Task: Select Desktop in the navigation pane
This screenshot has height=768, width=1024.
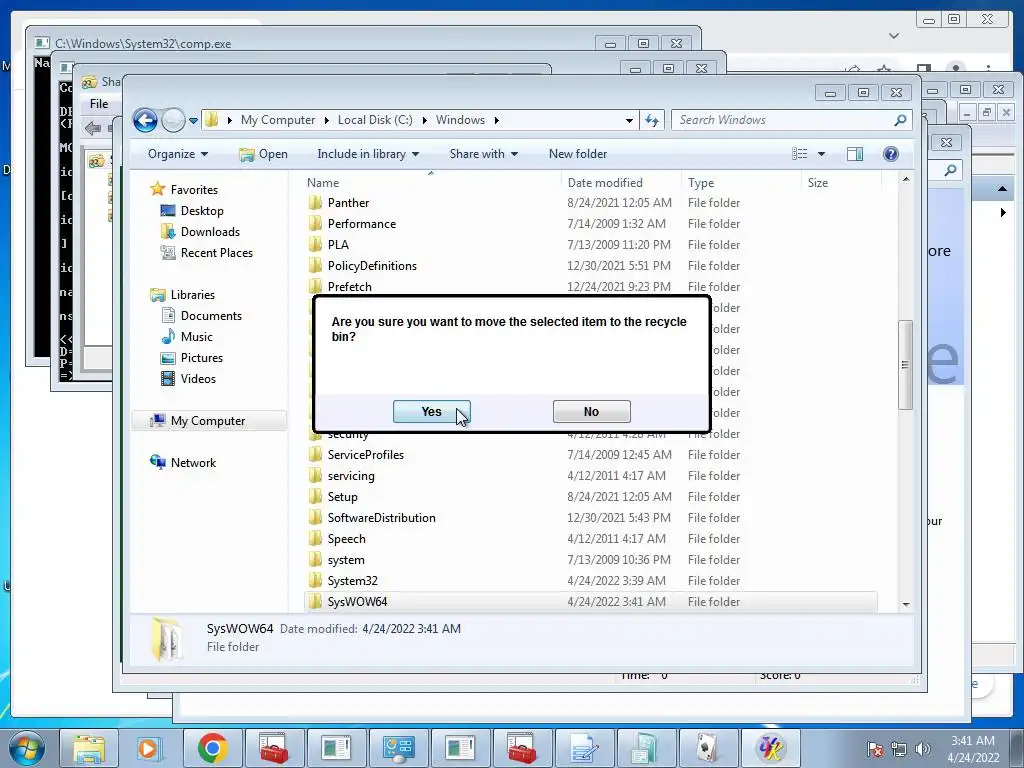Action: pyautogui.click(x=202, y=211)
